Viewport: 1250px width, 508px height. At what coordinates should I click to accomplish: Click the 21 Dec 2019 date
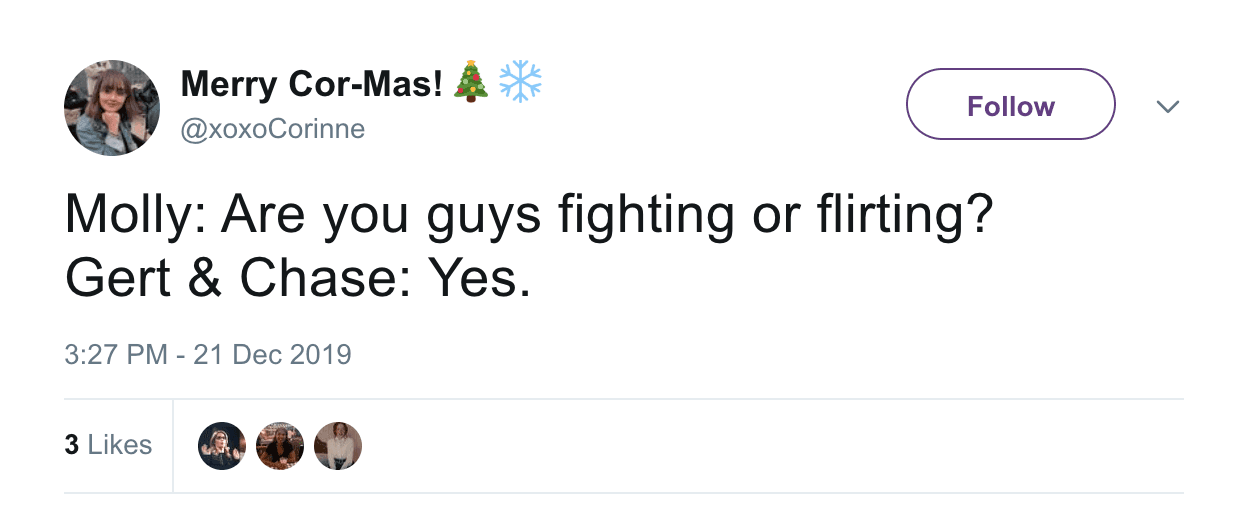(x=272, y=355)
